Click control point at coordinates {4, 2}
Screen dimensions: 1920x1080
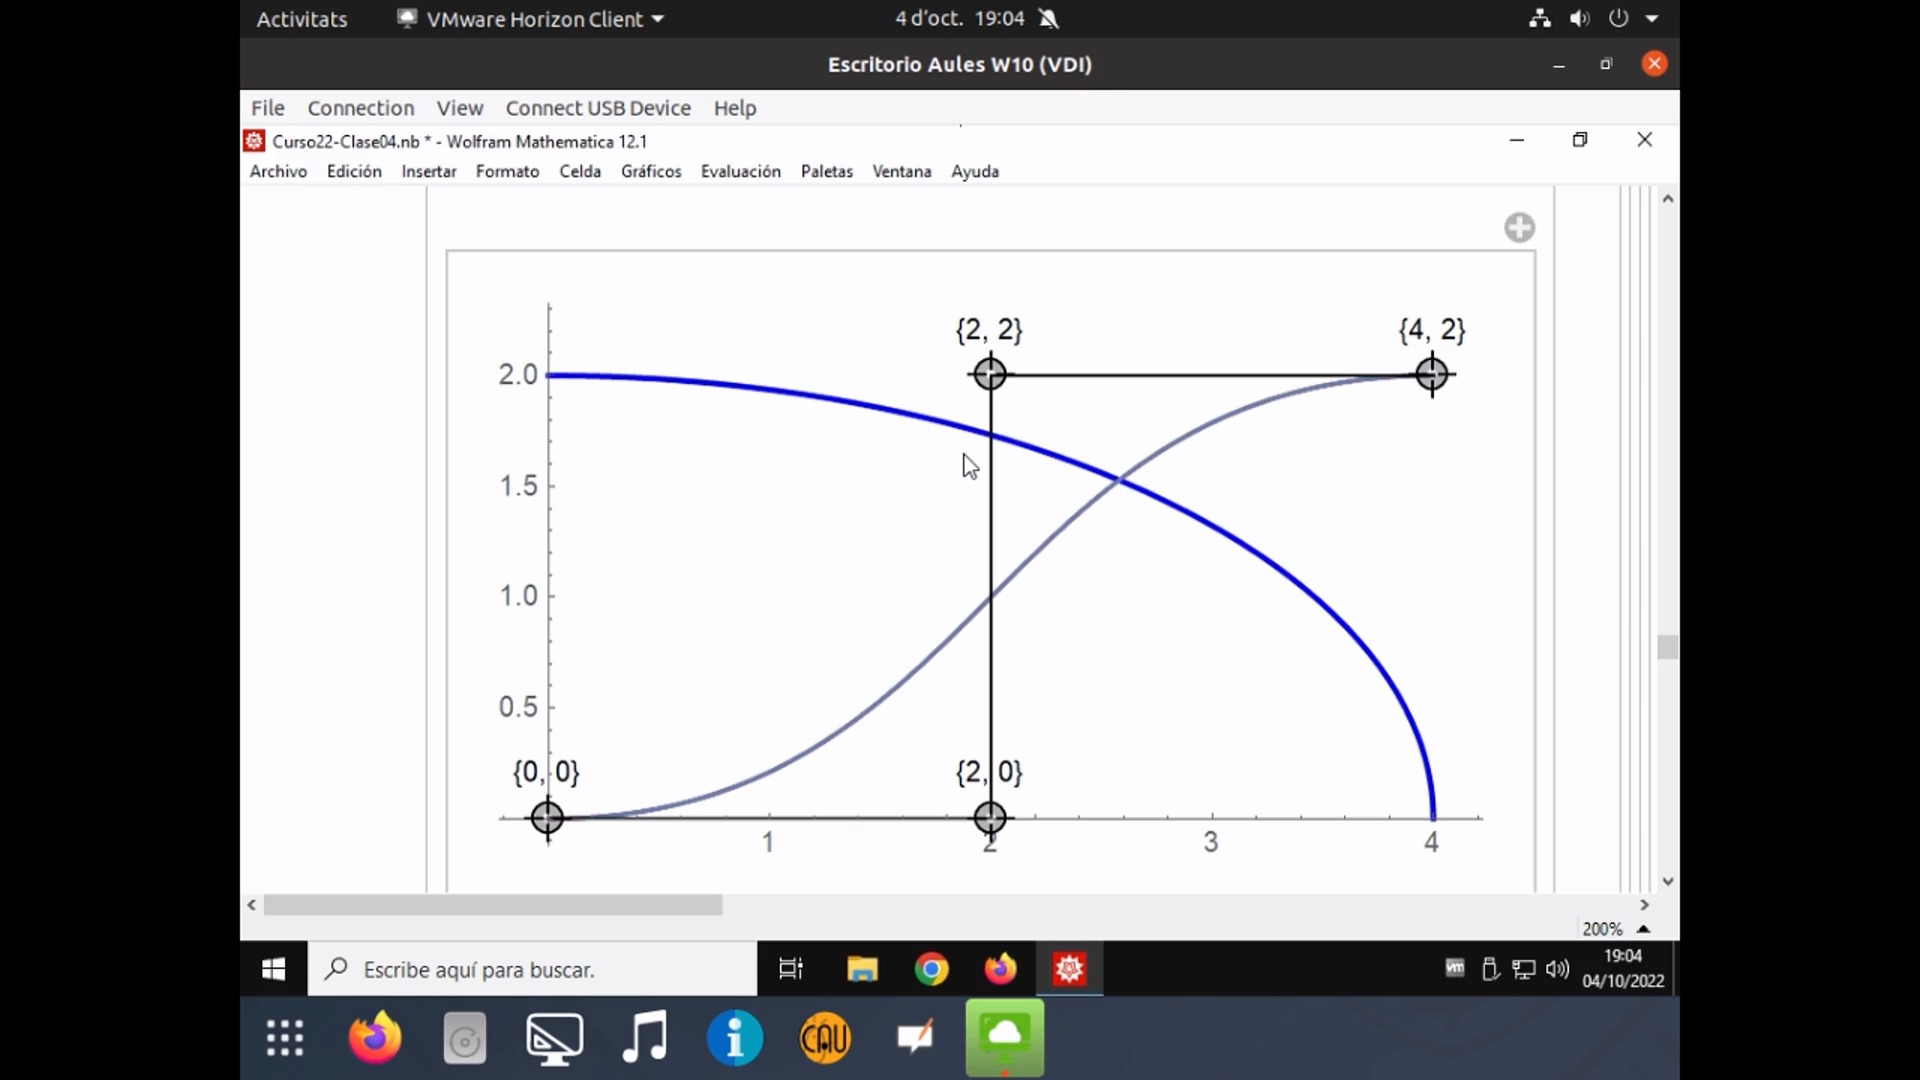[x=1432, y=375]
